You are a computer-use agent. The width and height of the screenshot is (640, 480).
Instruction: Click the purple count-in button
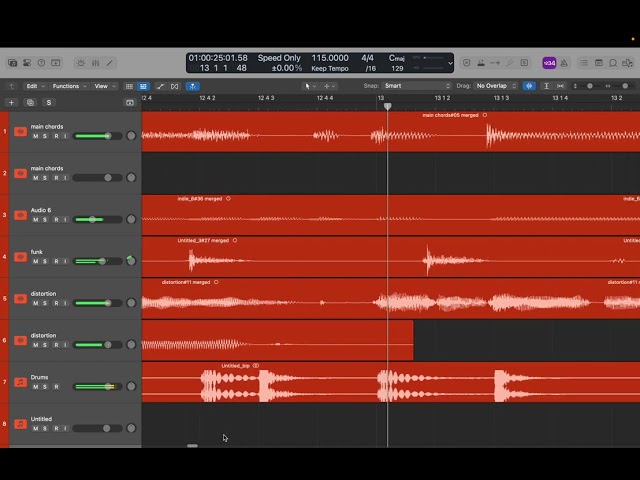549,63
